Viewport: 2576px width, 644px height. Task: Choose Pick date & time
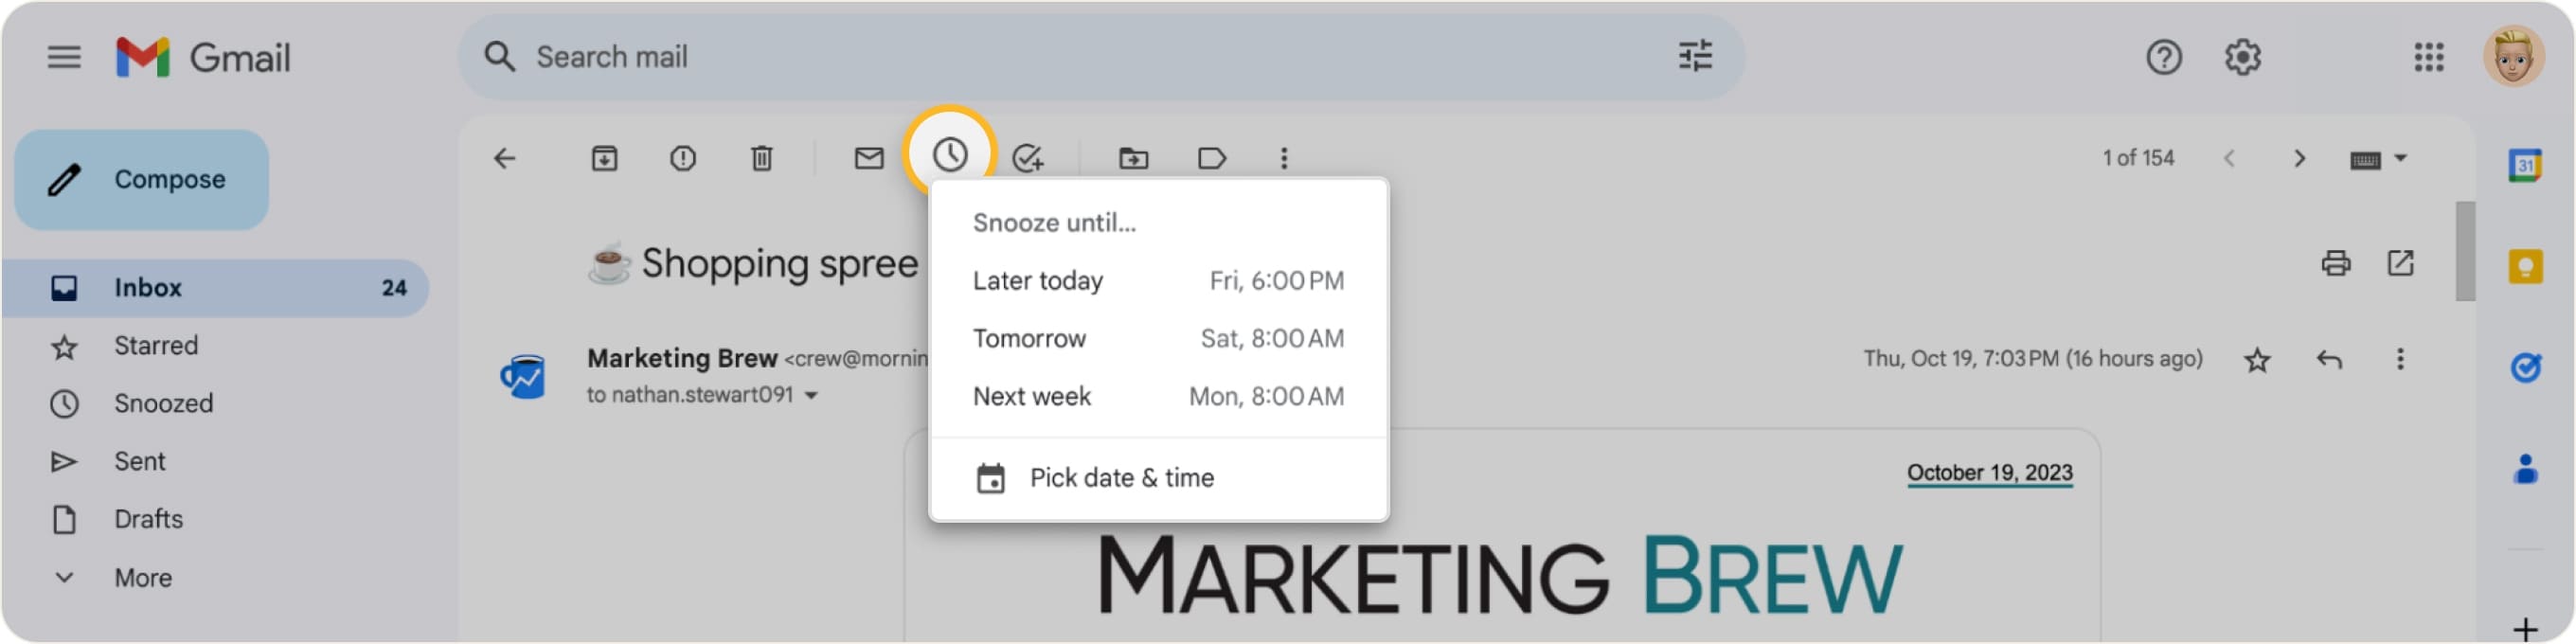click(x=1122, y=477)
